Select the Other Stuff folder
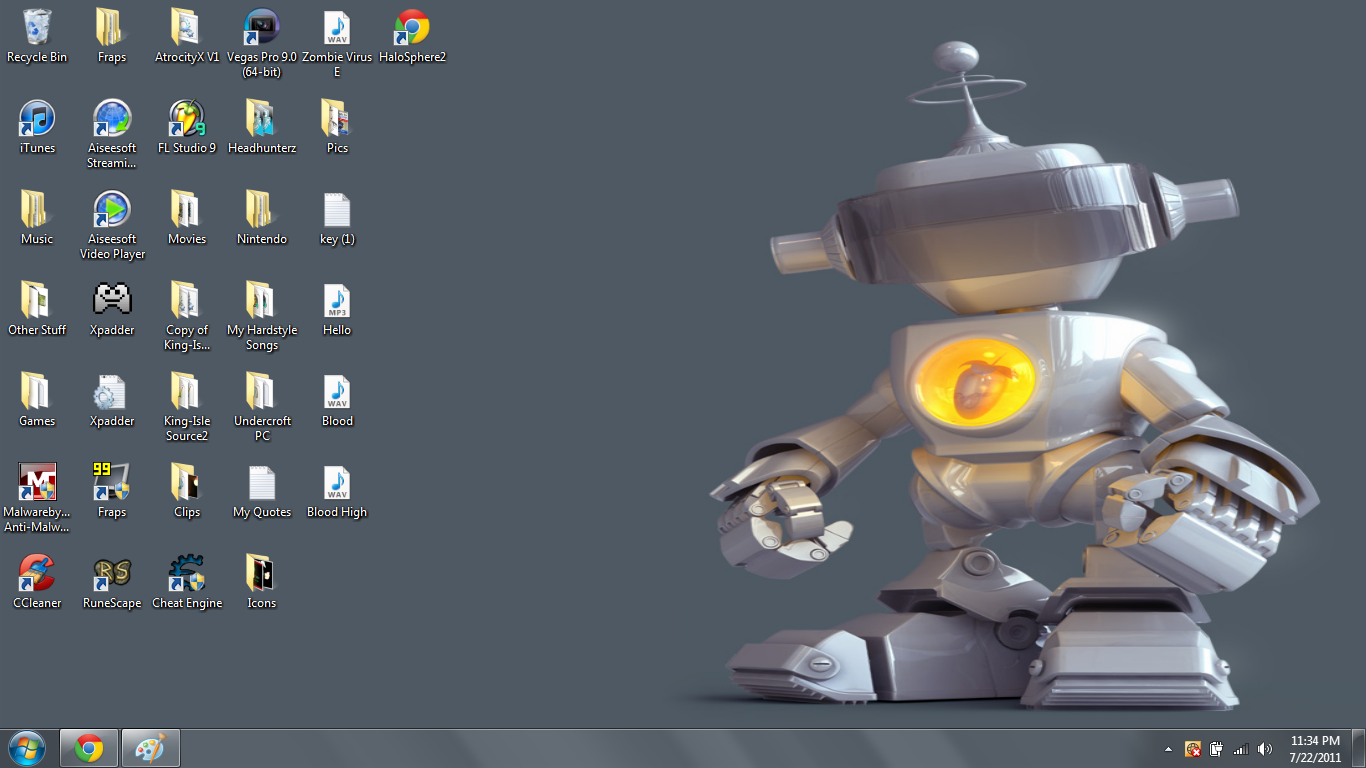Screen dimensions: 1366x768 pyautogui.click(x=37, y=309)
